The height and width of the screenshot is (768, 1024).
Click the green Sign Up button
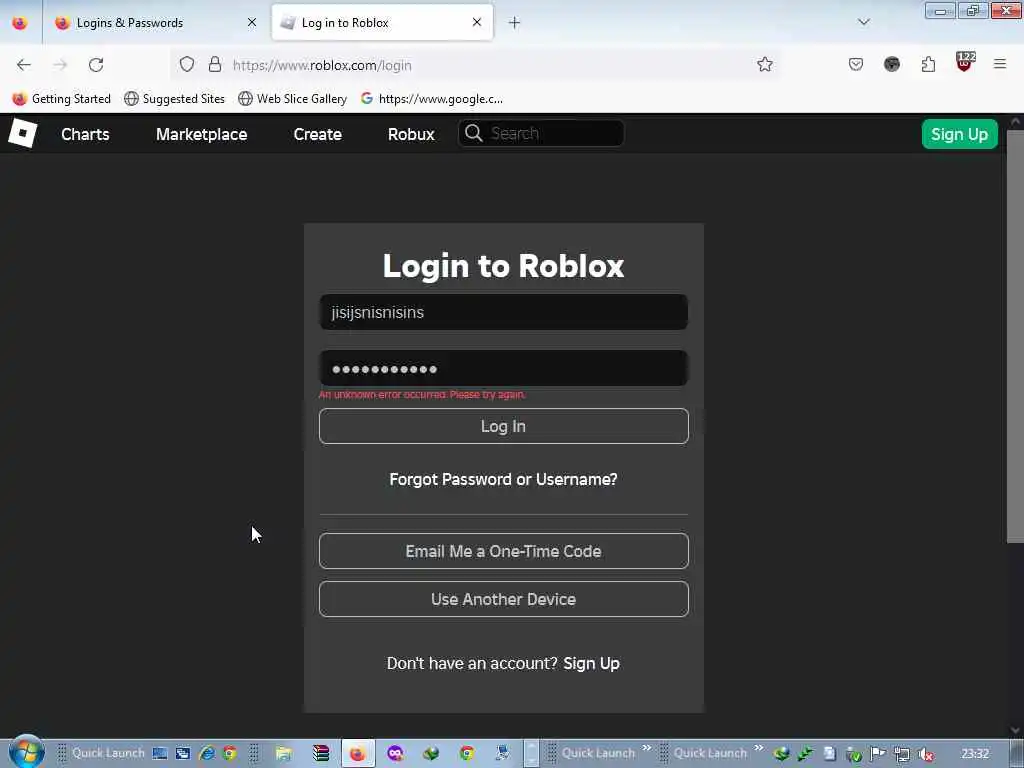pyautogui.click(x=959, y=134)
